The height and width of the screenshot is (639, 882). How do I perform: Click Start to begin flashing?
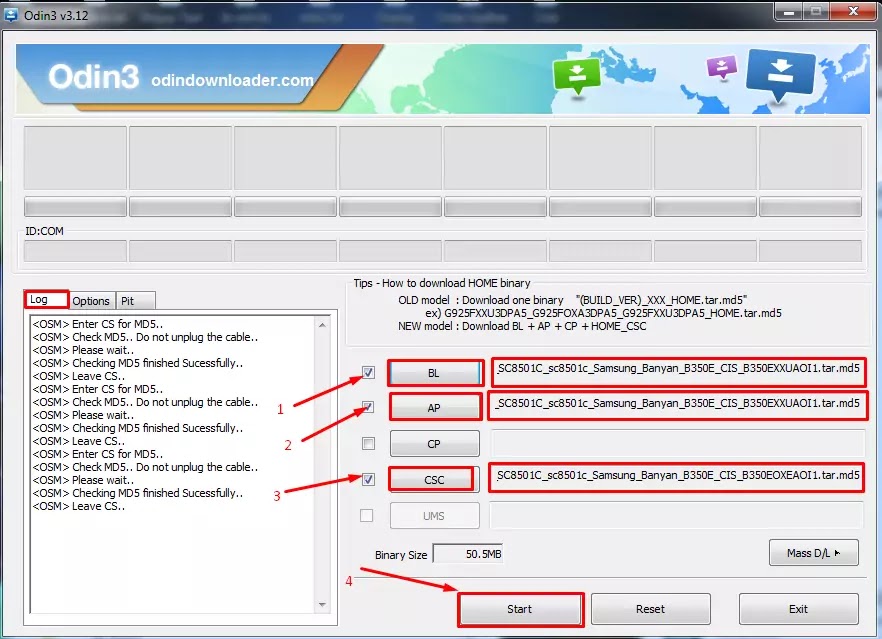(x=520, y=609)
